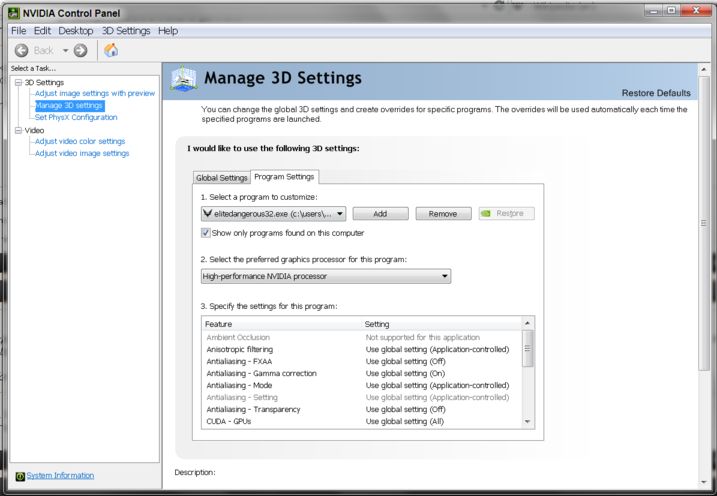Click the NVIDIA Control Panel title icon

coord(14,13)
